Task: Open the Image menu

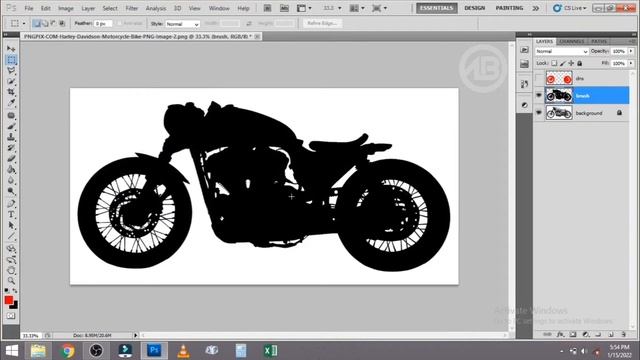Action: pyautogui.click(x=66, y=8)
